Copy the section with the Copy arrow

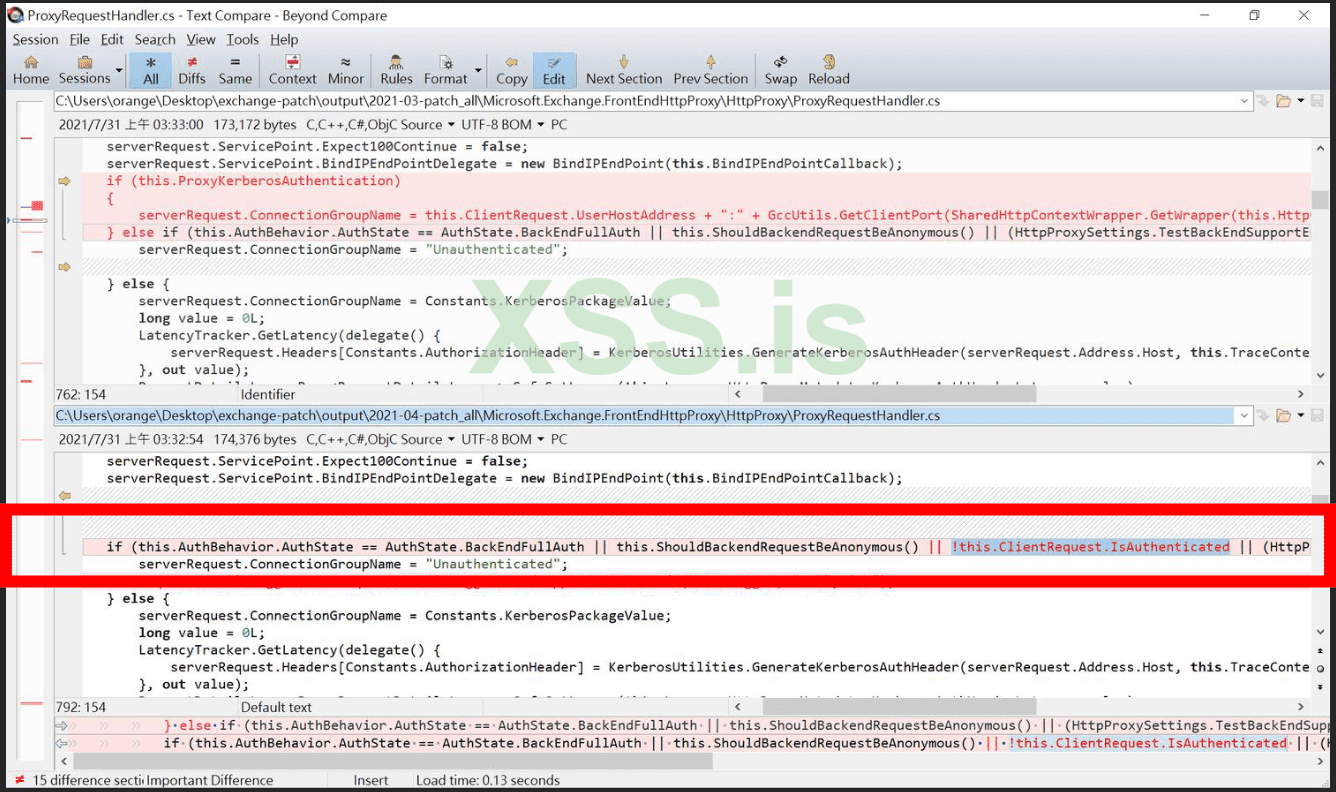511,70
